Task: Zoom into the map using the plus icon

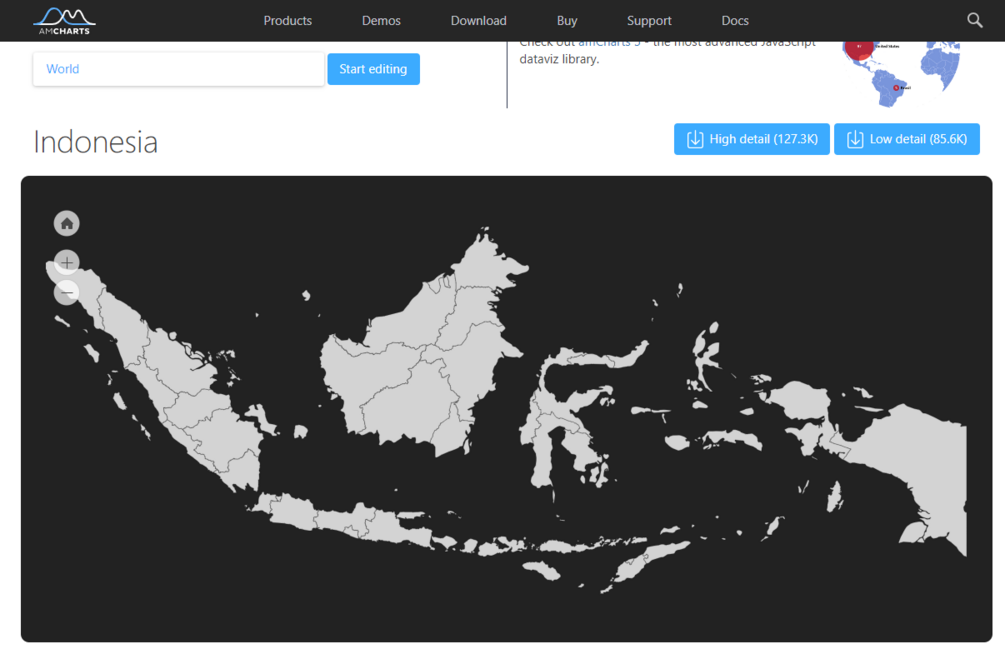Action: (x=66, y=262)
